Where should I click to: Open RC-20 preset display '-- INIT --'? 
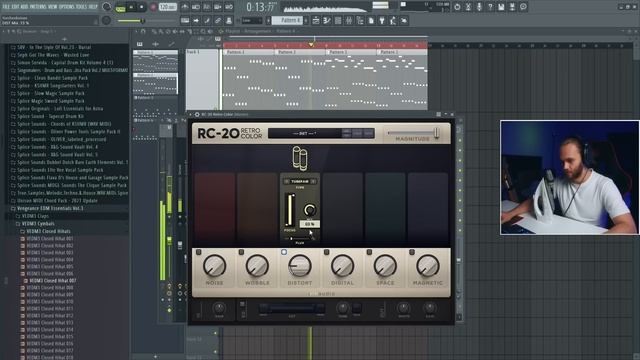304,133
